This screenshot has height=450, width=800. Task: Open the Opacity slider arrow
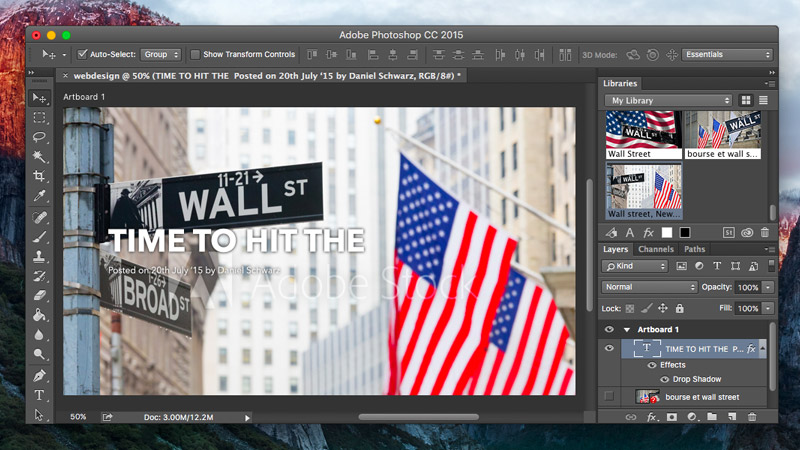(768, 287)
